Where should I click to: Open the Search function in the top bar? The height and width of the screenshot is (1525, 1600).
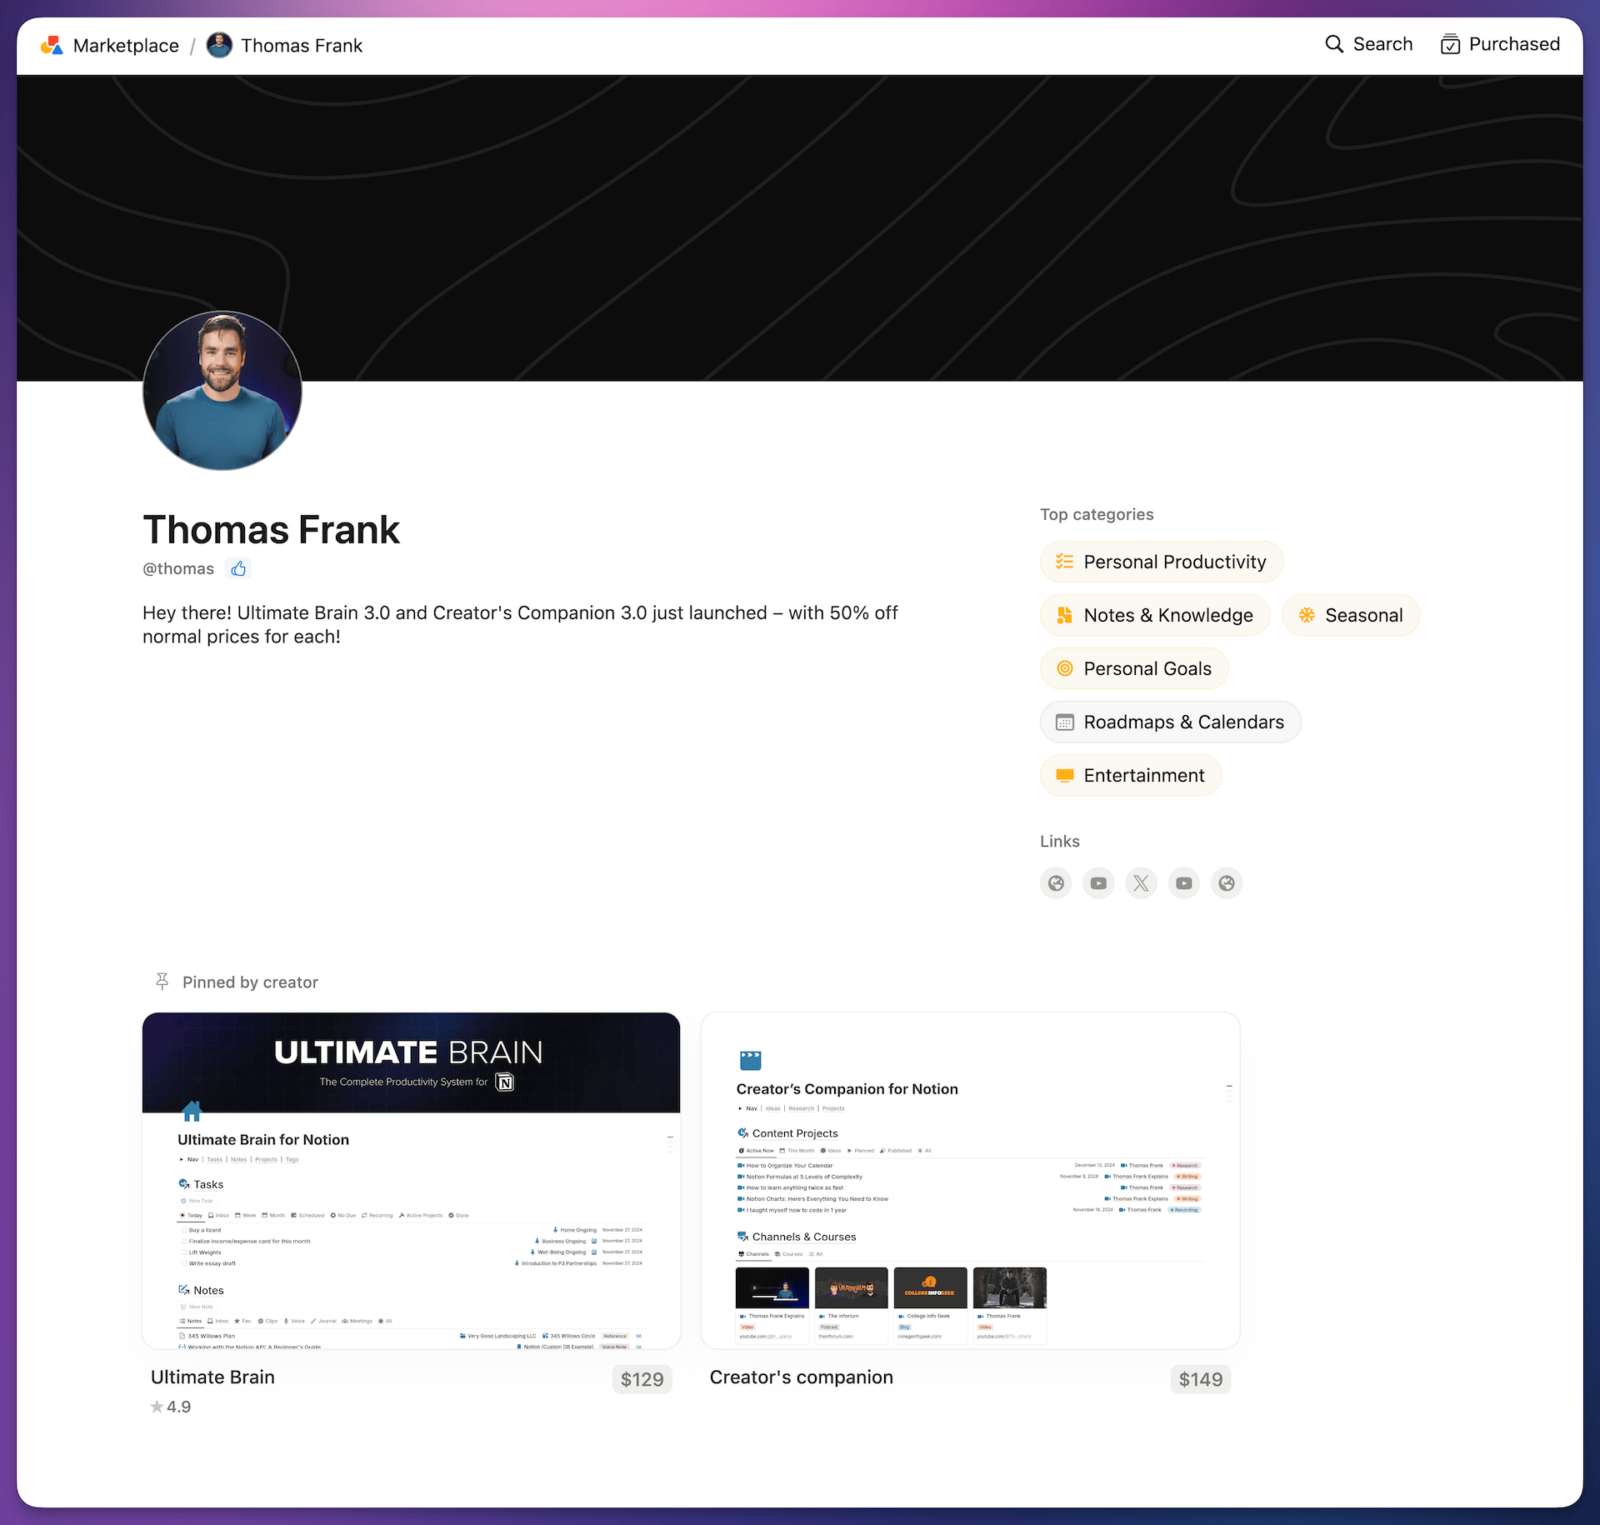pos(1369,44)
